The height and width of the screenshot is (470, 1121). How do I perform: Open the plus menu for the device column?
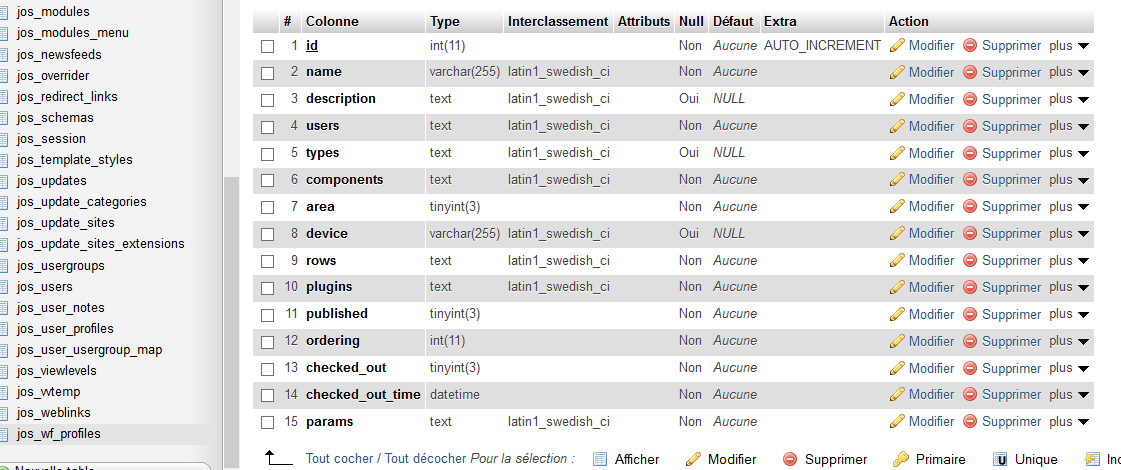(1069, 233)
